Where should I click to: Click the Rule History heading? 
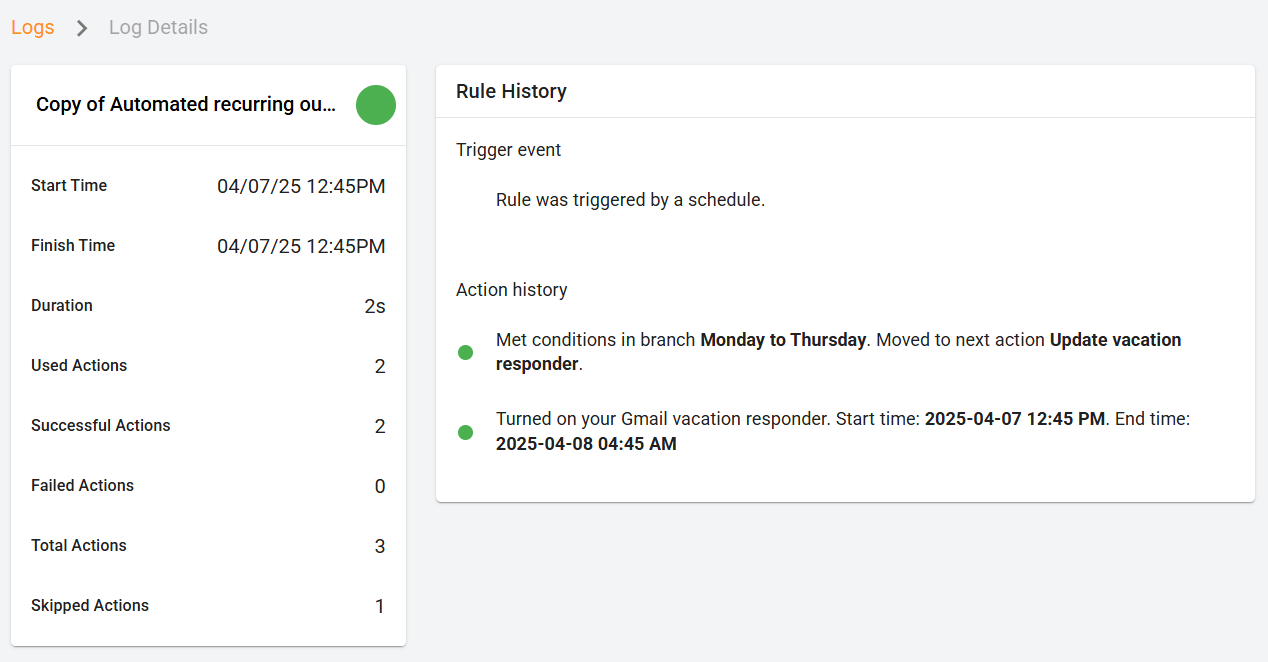point(511,91)
